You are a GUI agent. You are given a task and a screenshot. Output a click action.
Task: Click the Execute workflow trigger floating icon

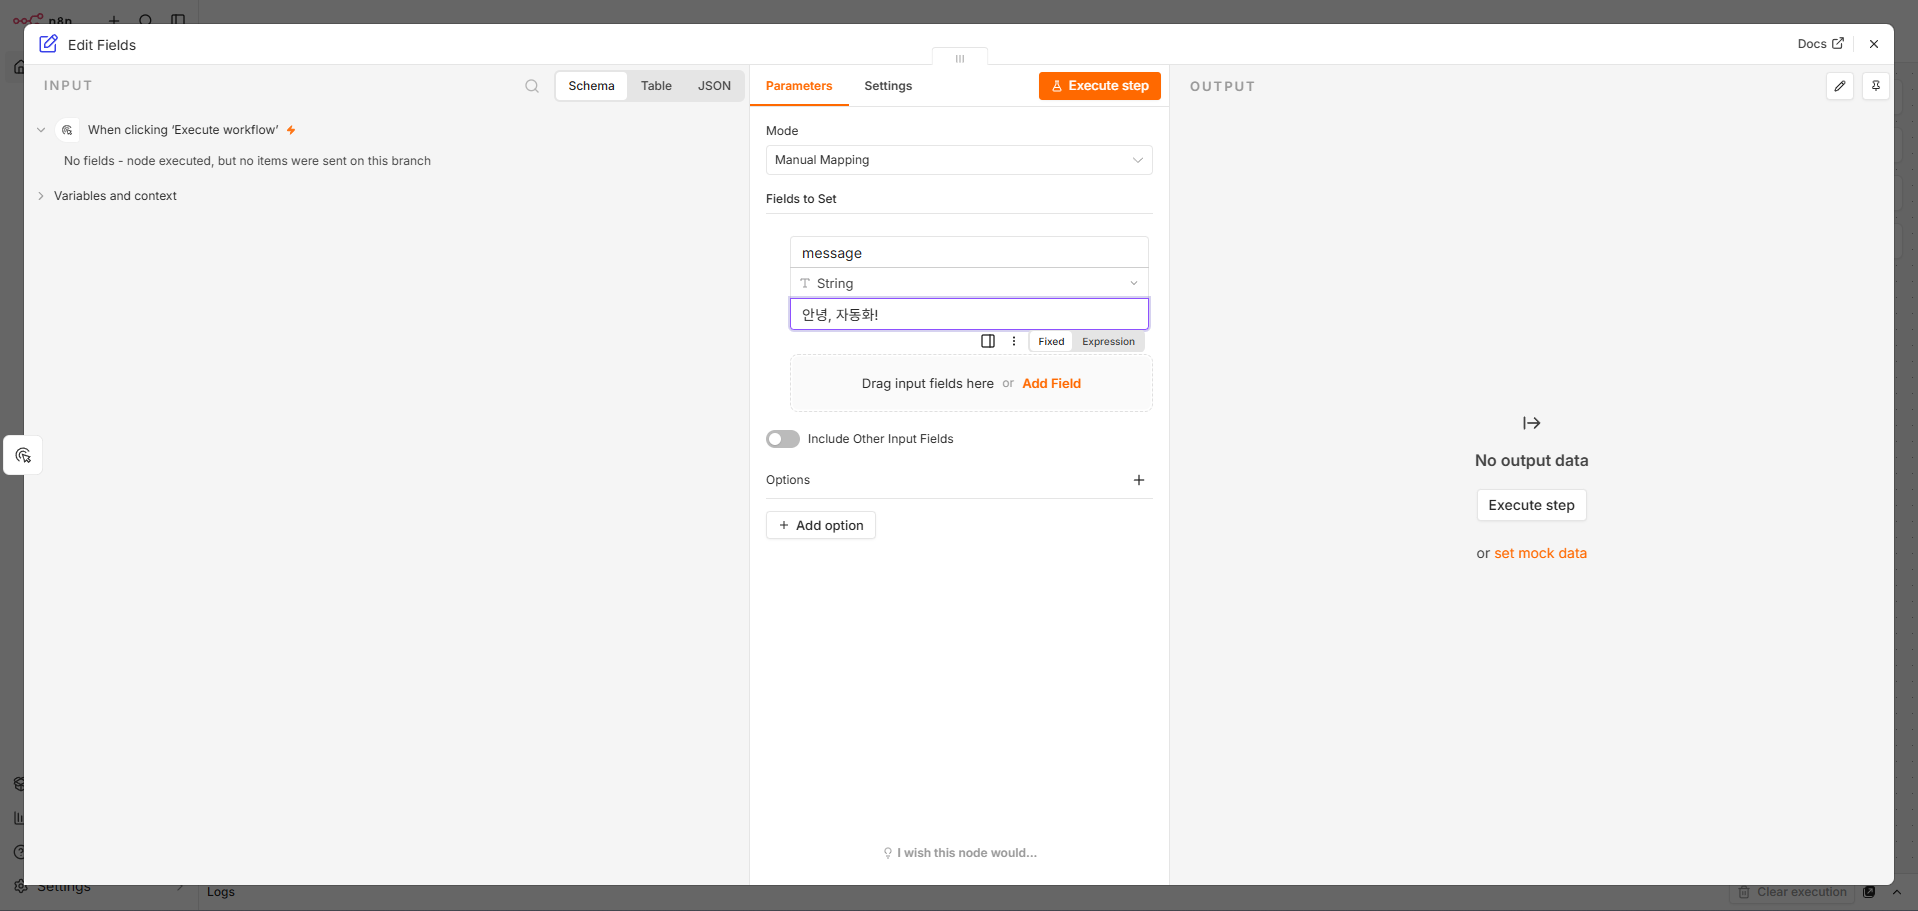23,455
